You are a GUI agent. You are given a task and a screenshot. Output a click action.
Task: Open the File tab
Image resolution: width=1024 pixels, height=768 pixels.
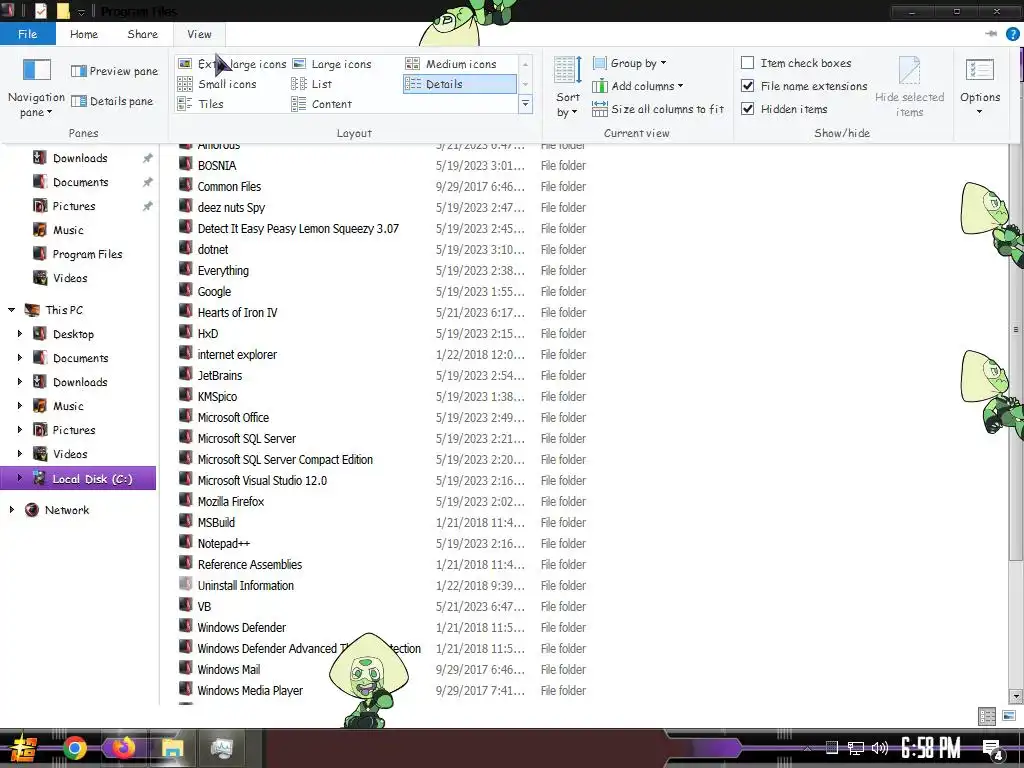[x=27, y=34]
